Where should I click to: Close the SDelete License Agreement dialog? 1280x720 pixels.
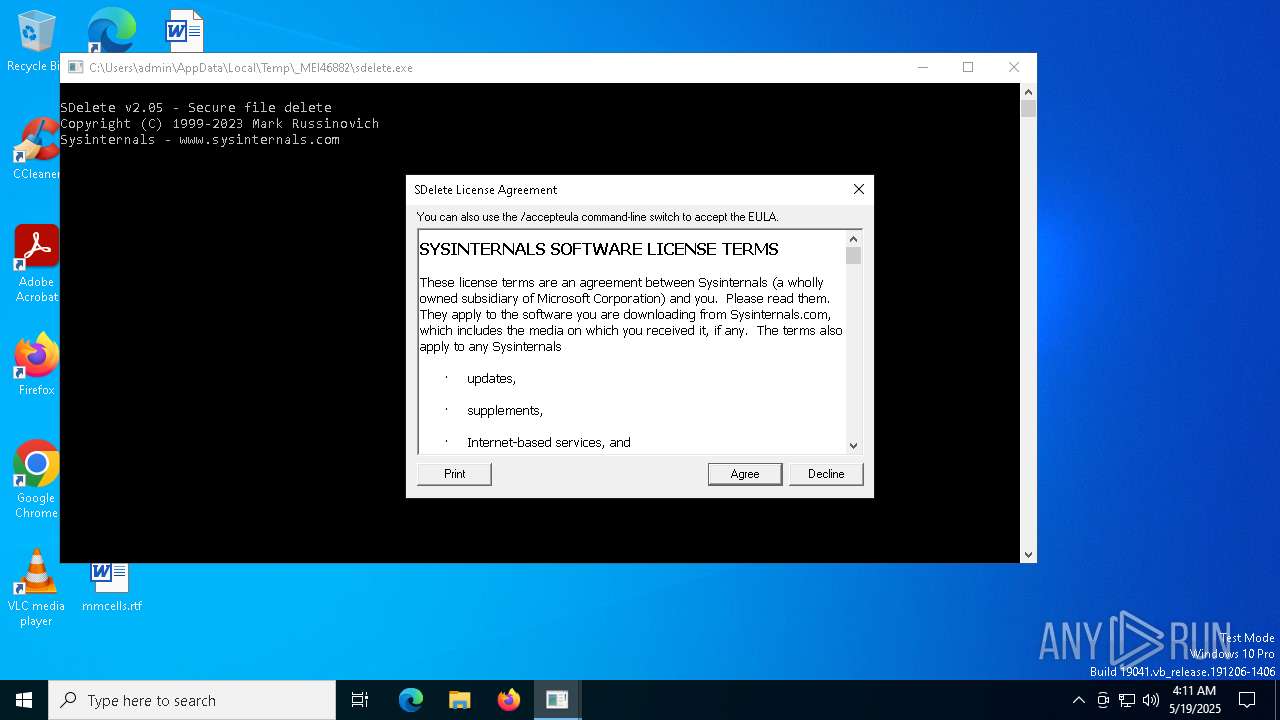(x=858, y=190)
